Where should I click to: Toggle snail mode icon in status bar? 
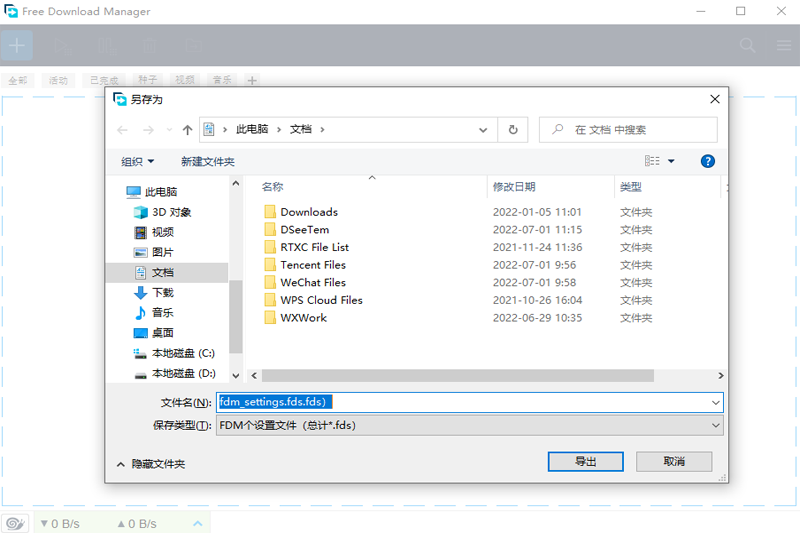(15, 523)
